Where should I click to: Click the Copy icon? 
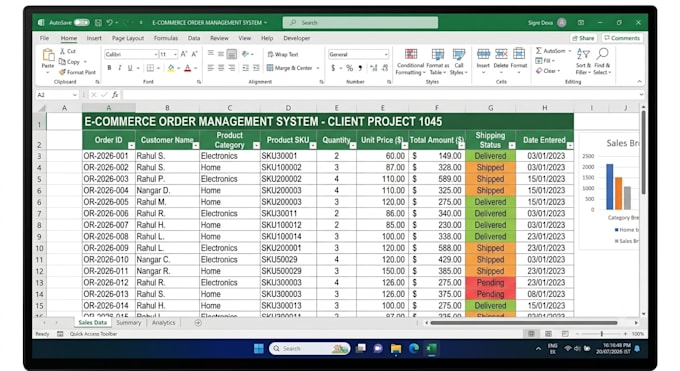point(62,62)
